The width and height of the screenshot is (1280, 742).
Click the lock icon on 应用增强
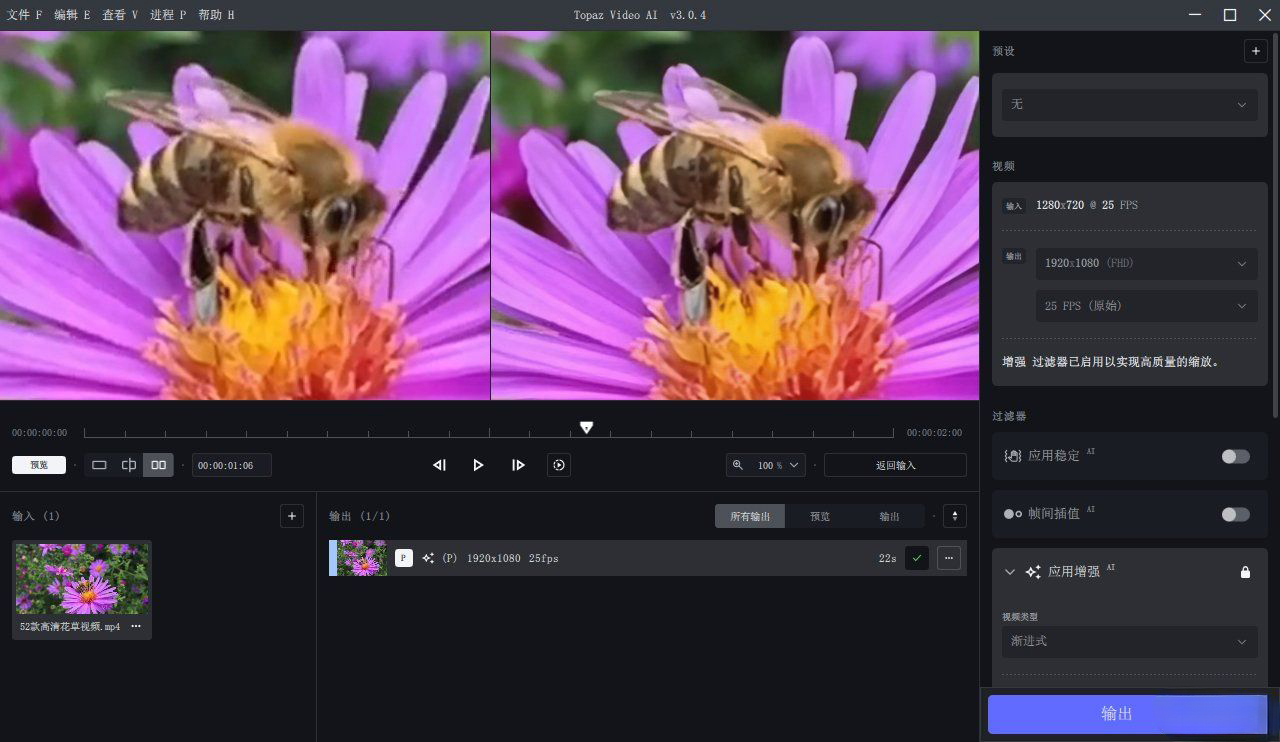click(1245, 572)
